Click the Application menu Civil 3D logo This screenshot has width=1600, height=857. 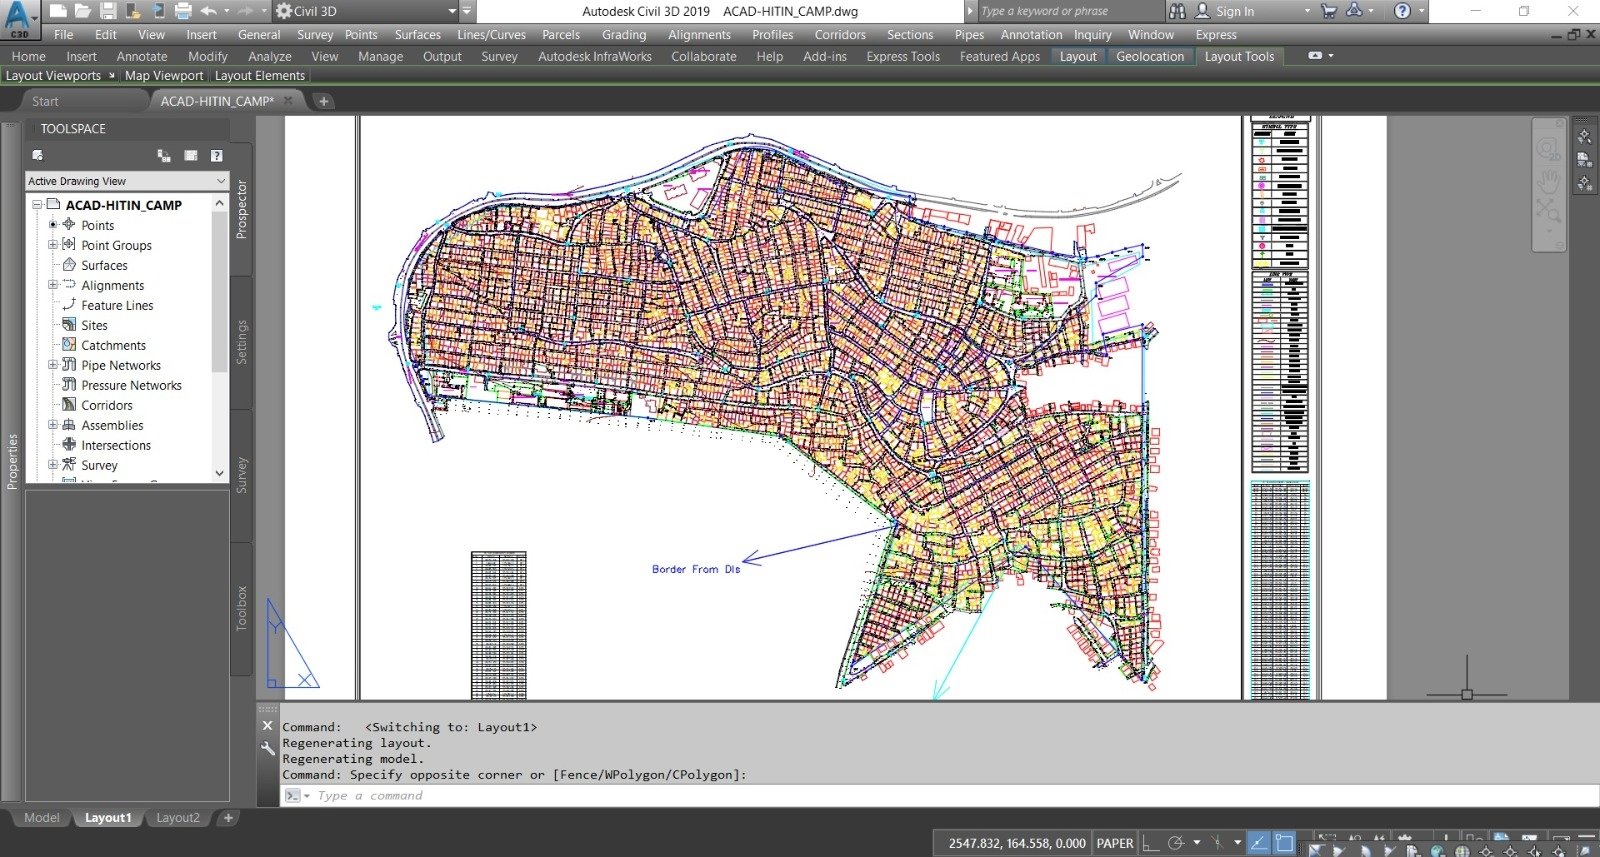(x=18, y=18)
